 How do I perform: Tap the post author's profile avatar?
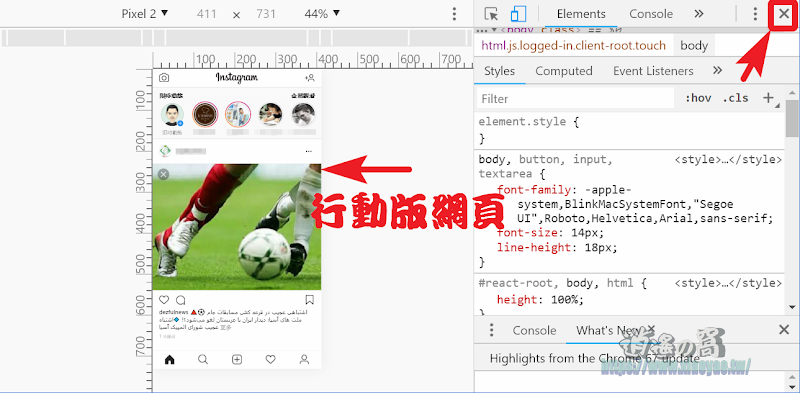pyautogui.click(x=165, y=151)
